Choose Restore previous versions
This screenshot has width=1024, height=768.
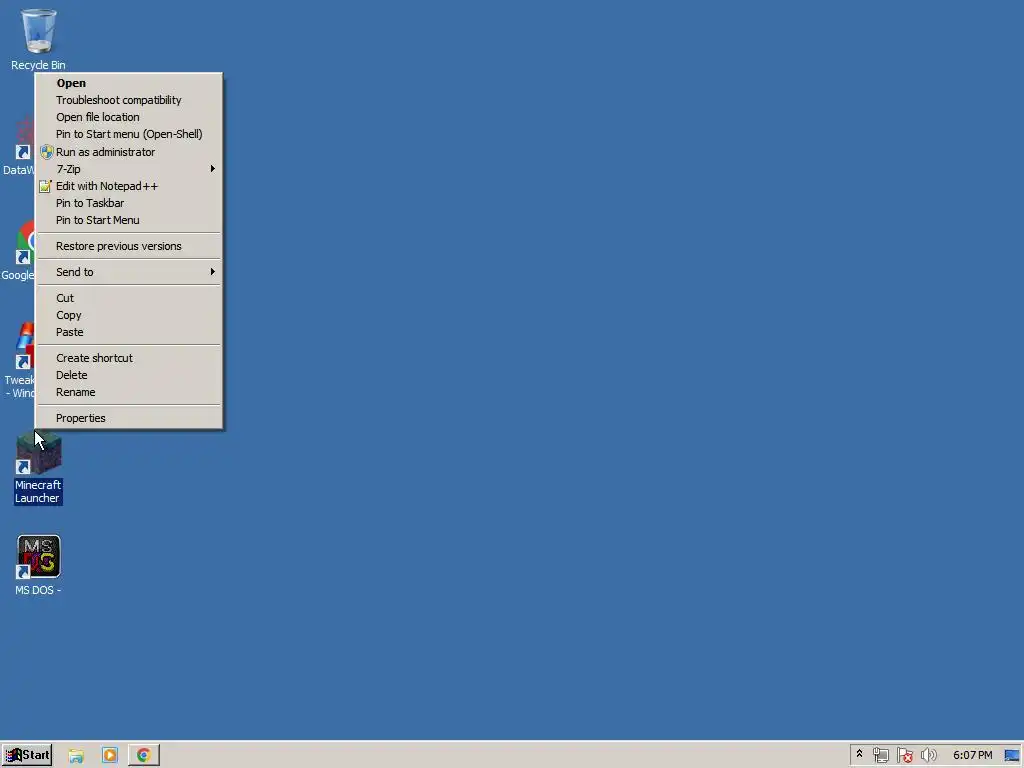point(129,246)
